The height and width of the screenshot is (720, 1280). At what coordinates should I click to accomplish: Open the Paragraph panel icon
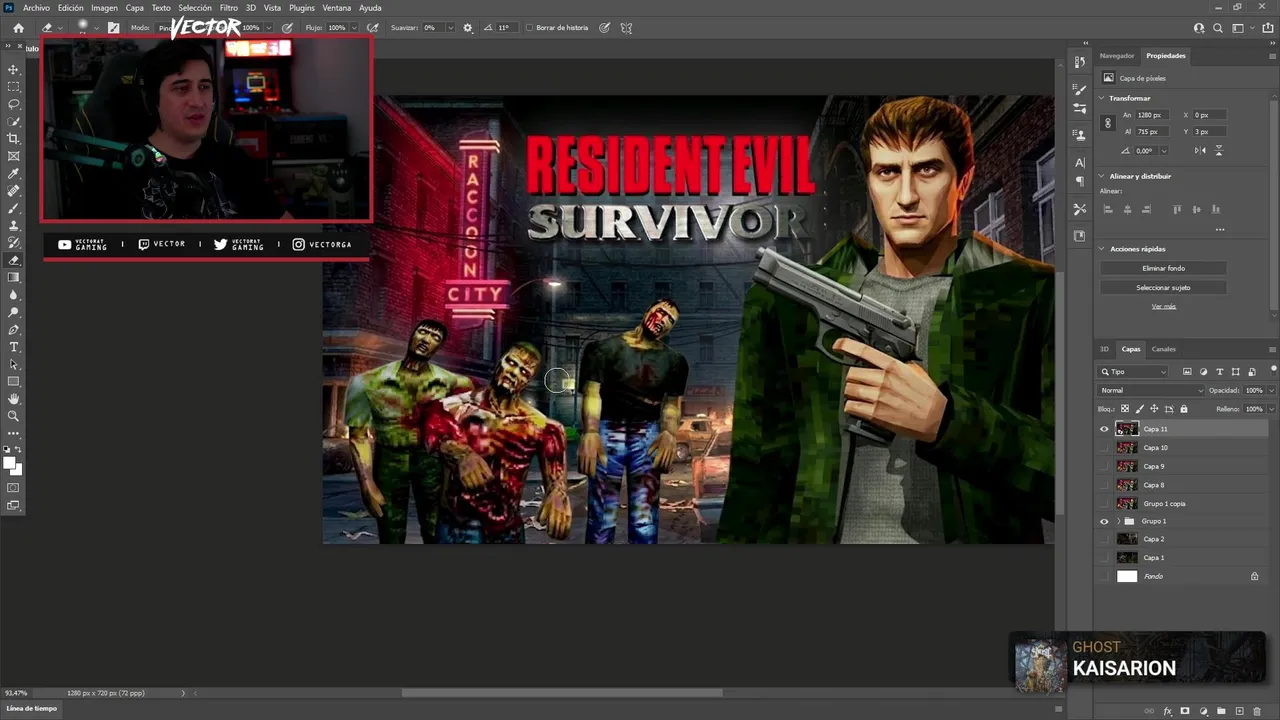click(1080, 181)
